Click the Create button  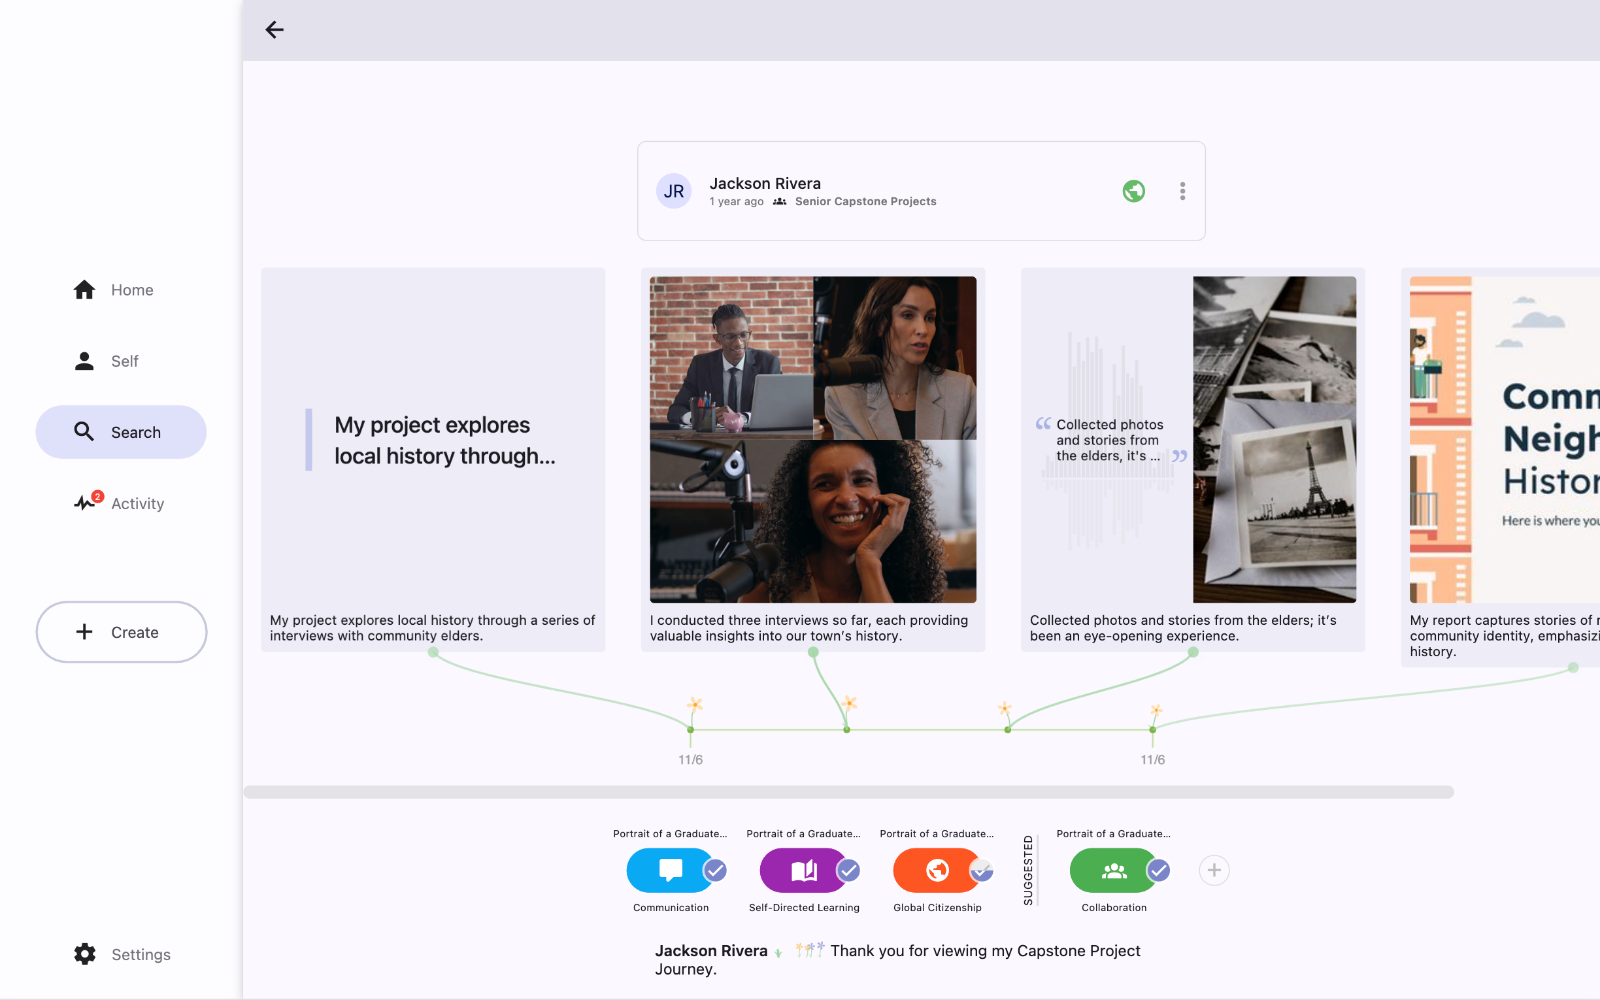[121, 632]
